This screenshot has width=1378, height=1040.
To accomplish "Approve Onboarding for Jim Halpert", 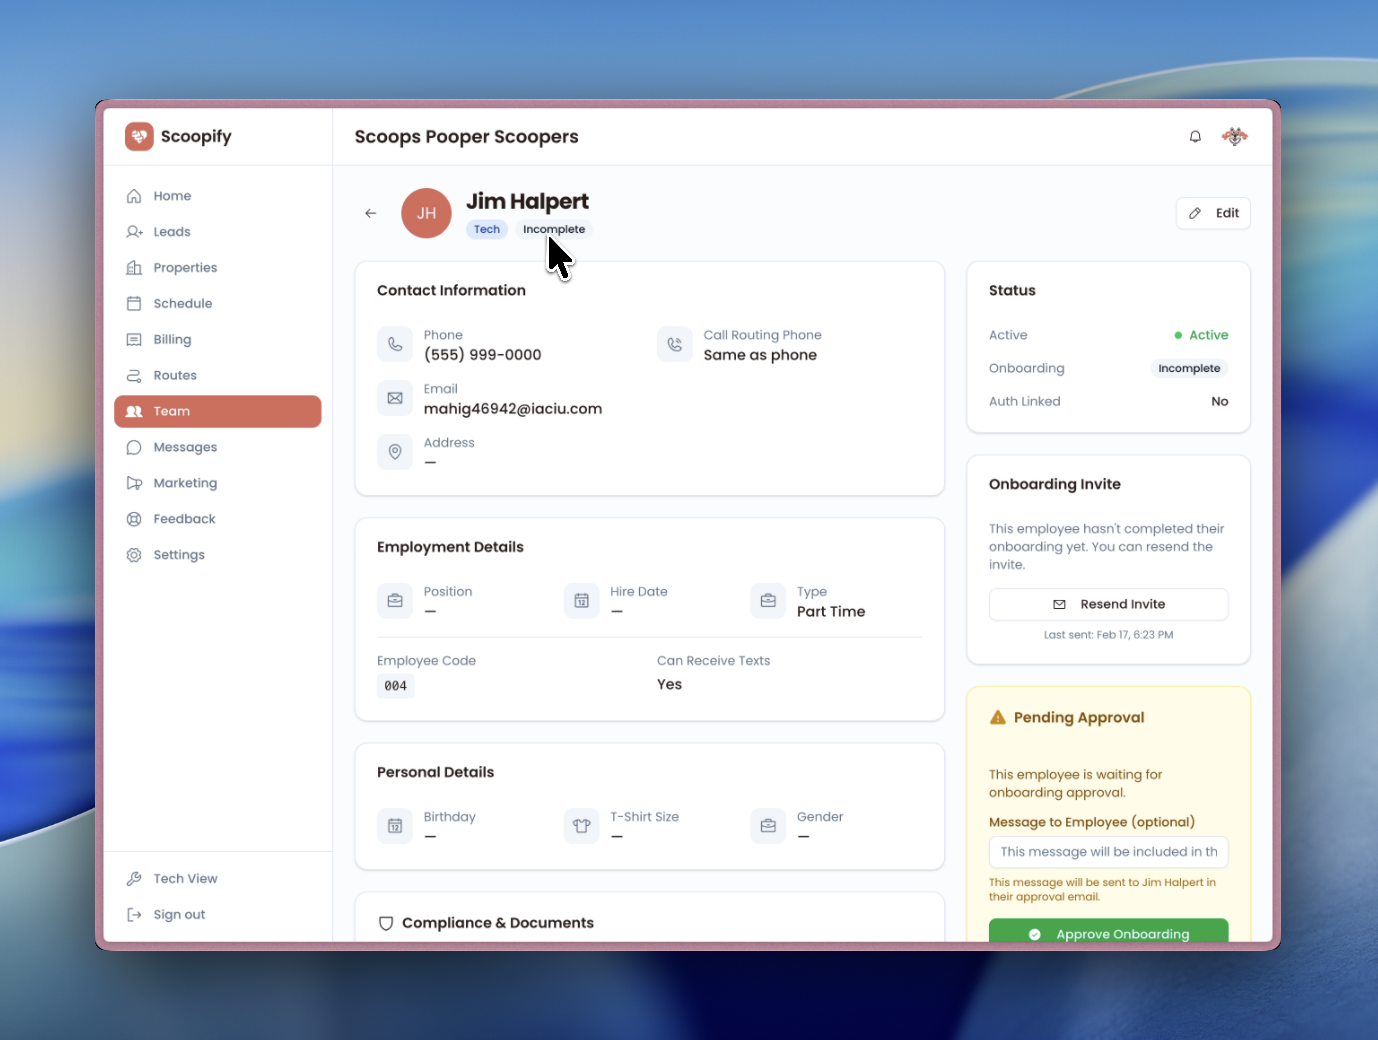I will tap(1108, 933).
